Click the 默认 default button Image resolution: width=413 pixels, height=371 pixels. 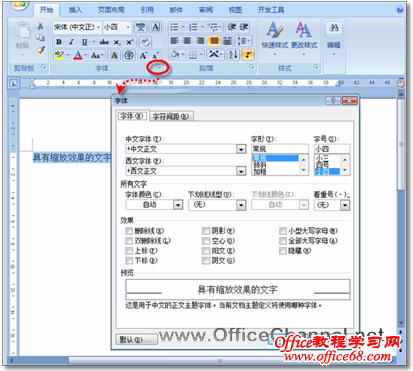[136, 340]
